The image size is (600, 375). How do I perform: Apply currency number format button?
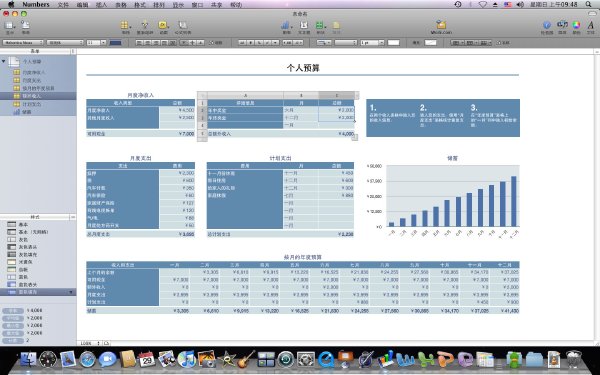[250, 43]
